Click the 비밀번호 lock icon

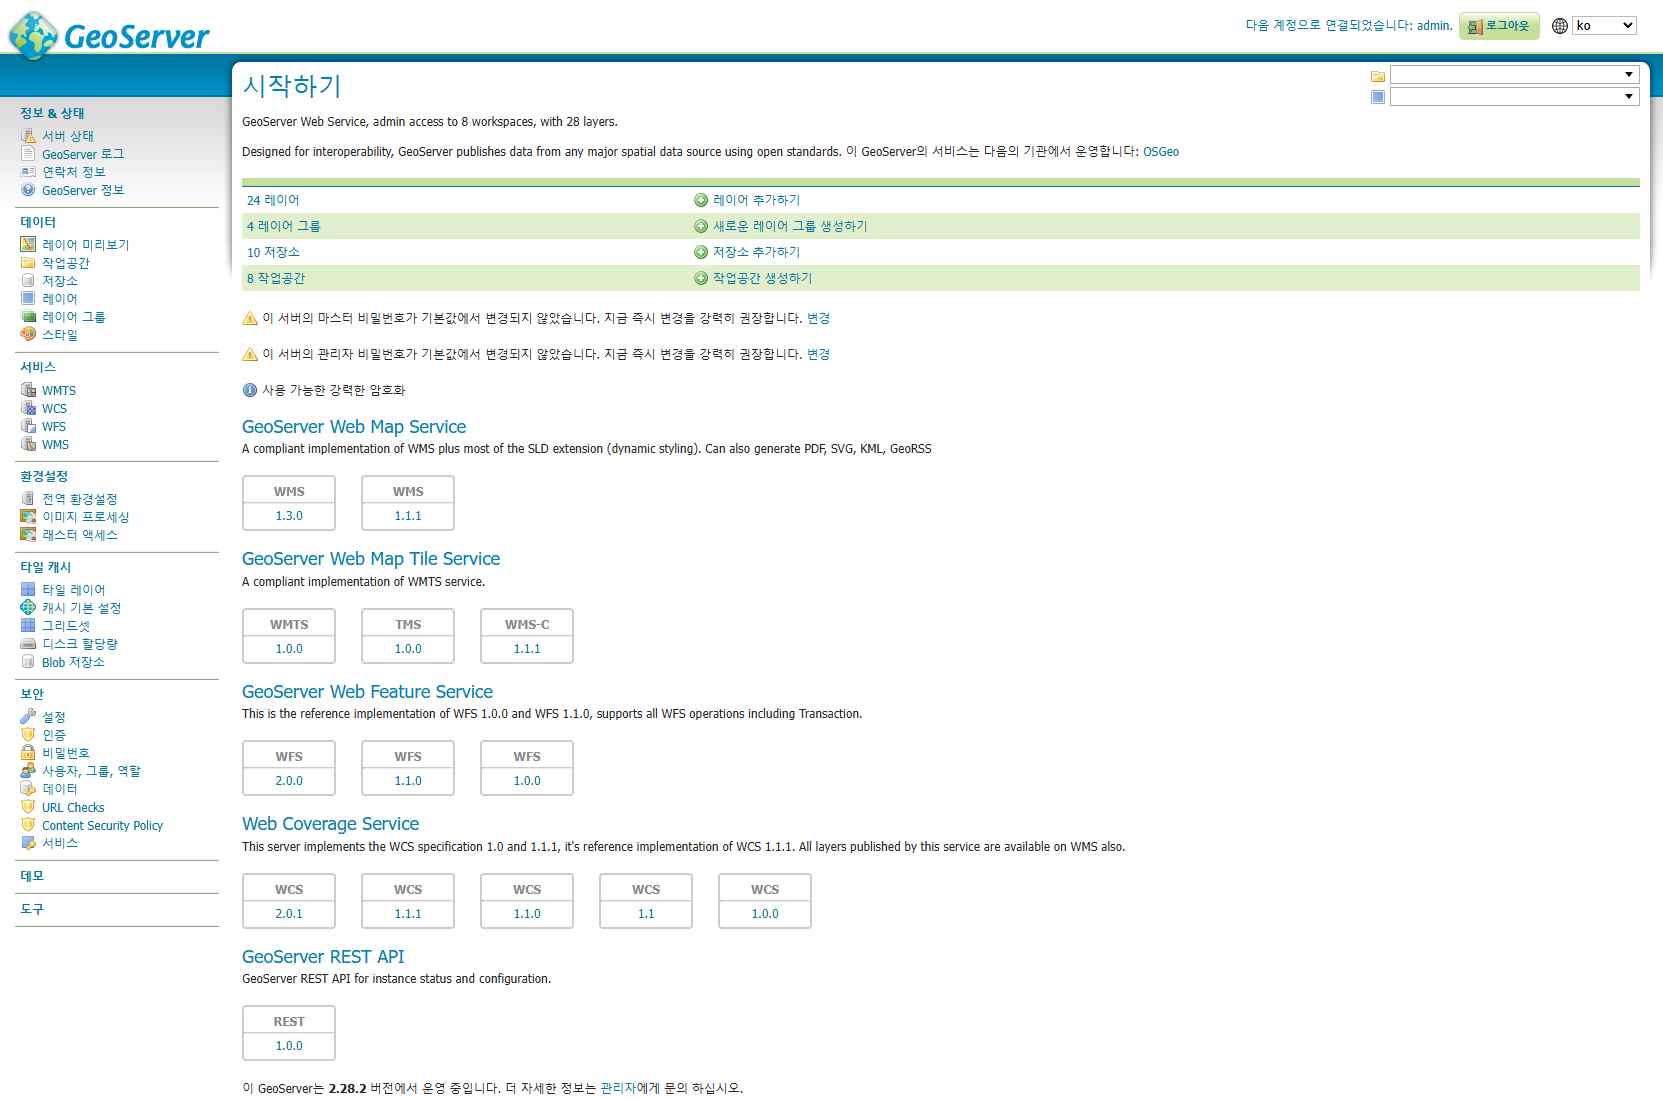coord(28,753)
